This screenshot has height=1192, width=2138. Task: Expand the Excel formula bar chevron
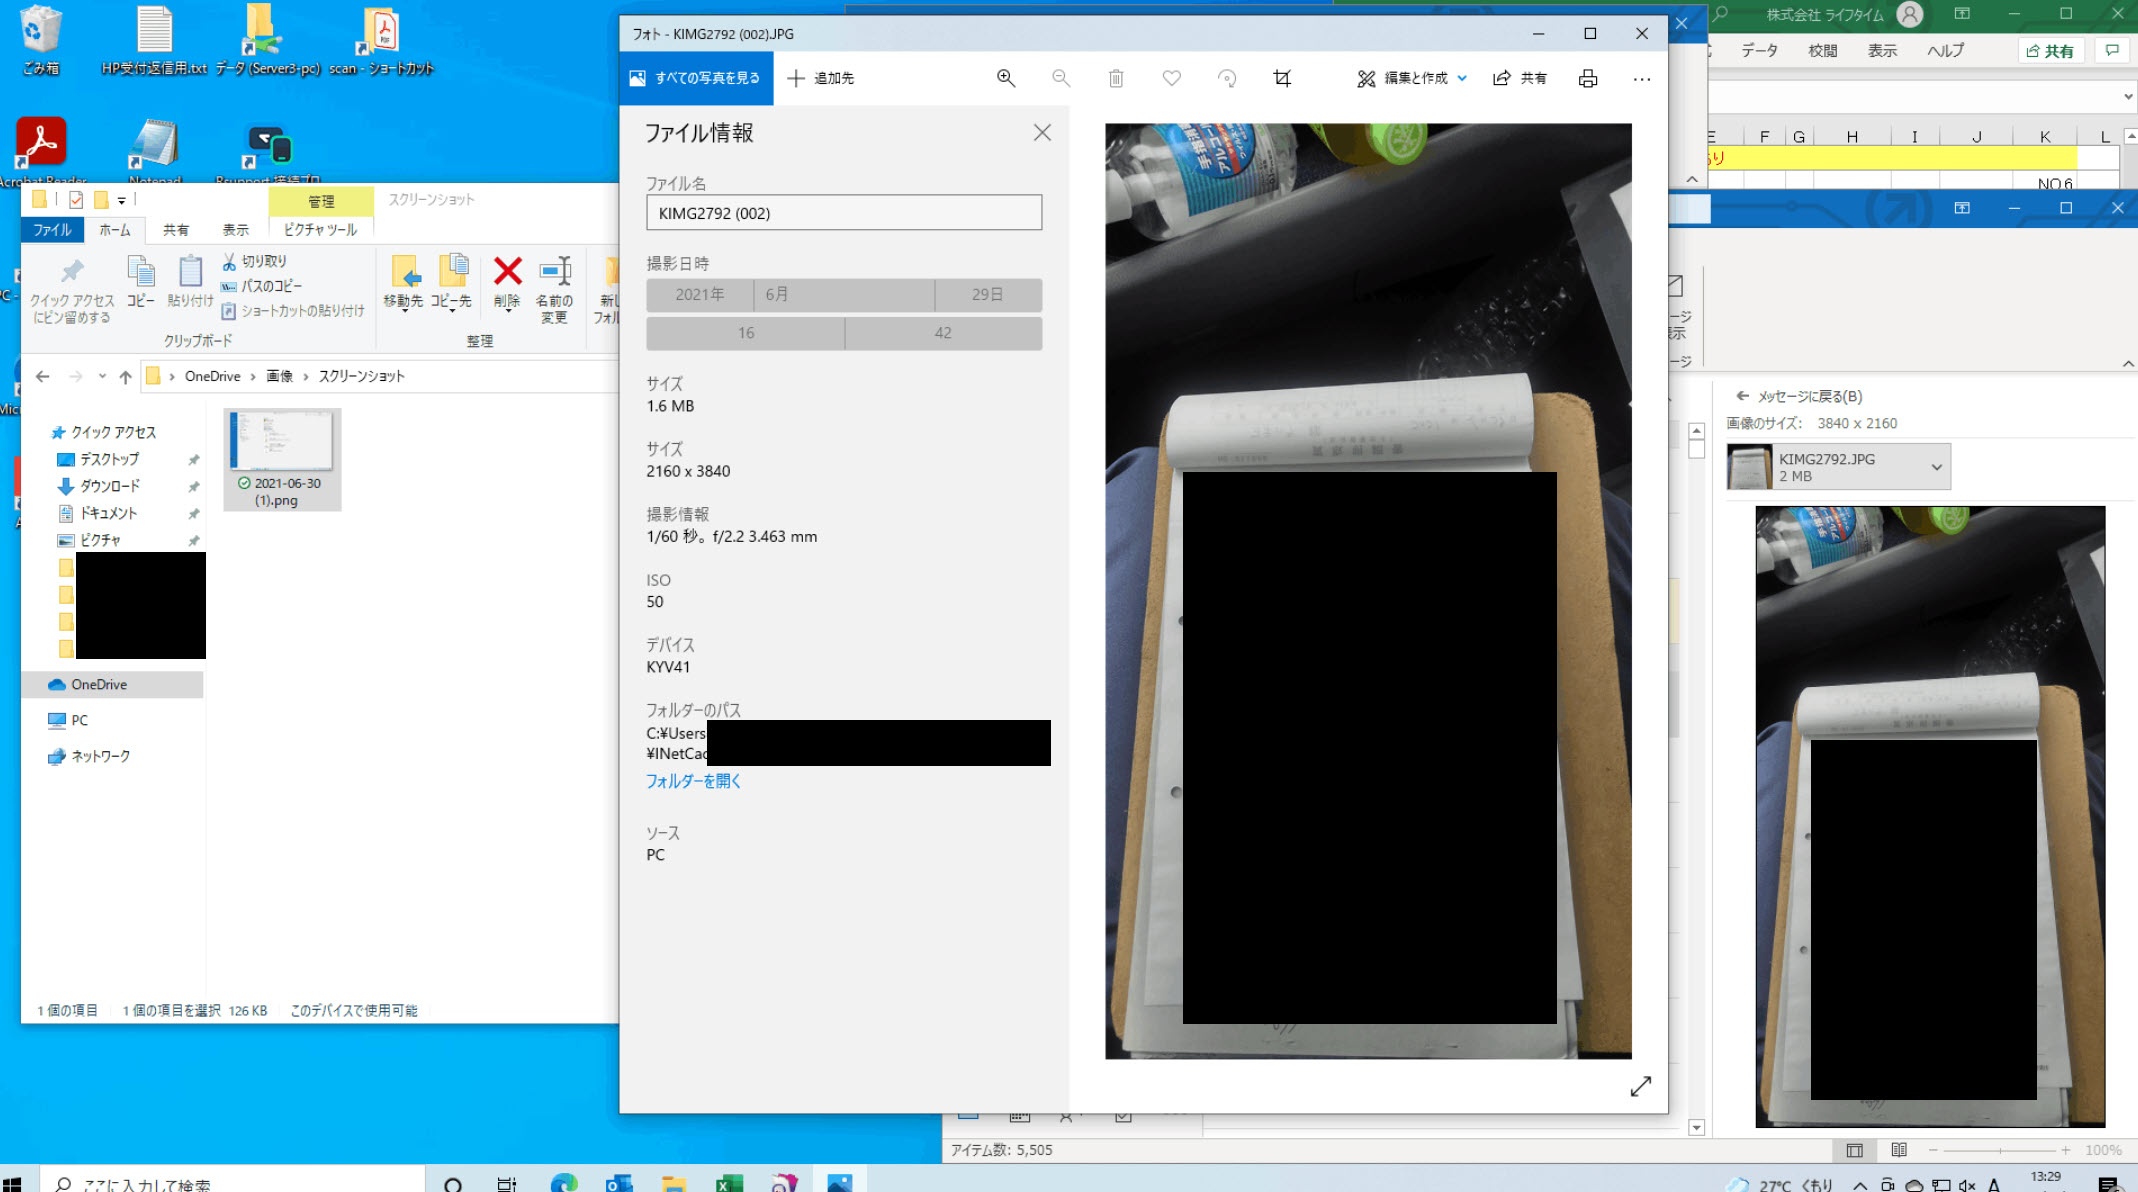pyautogui.click(x=2127, y=97)
